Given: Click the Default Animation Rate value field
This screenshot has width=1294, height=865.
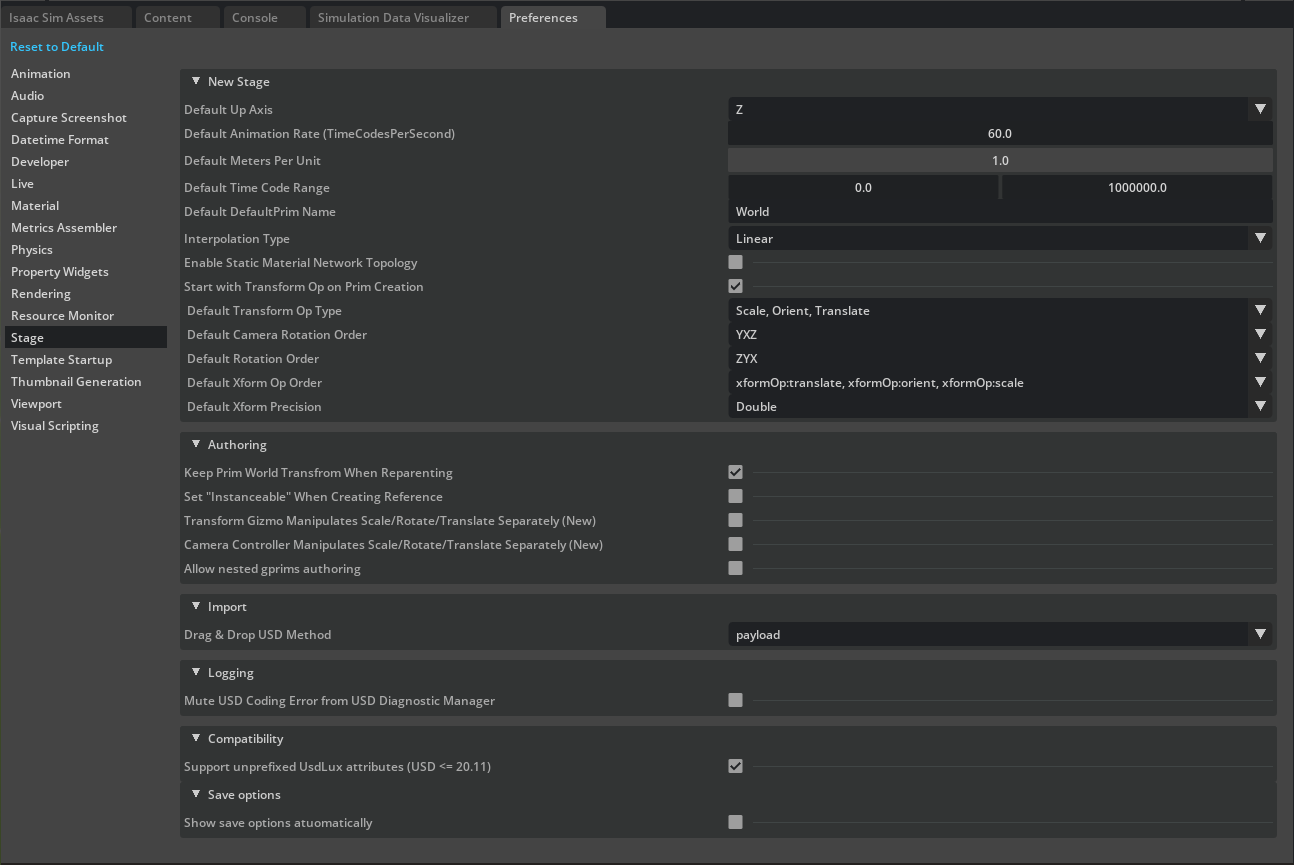Looking at the screenshot, I should (1000, 133).
